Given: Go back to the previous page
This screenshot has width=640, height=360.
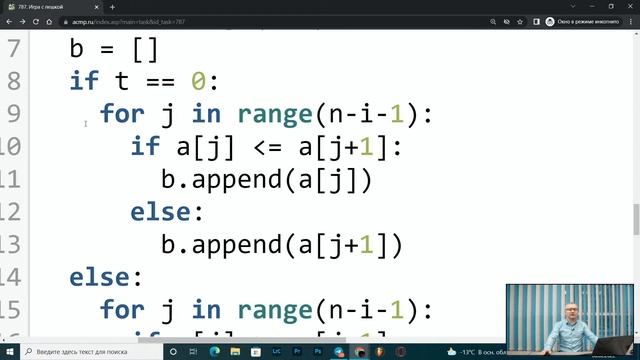Looking at the screenshot, I should coord(9,22).
